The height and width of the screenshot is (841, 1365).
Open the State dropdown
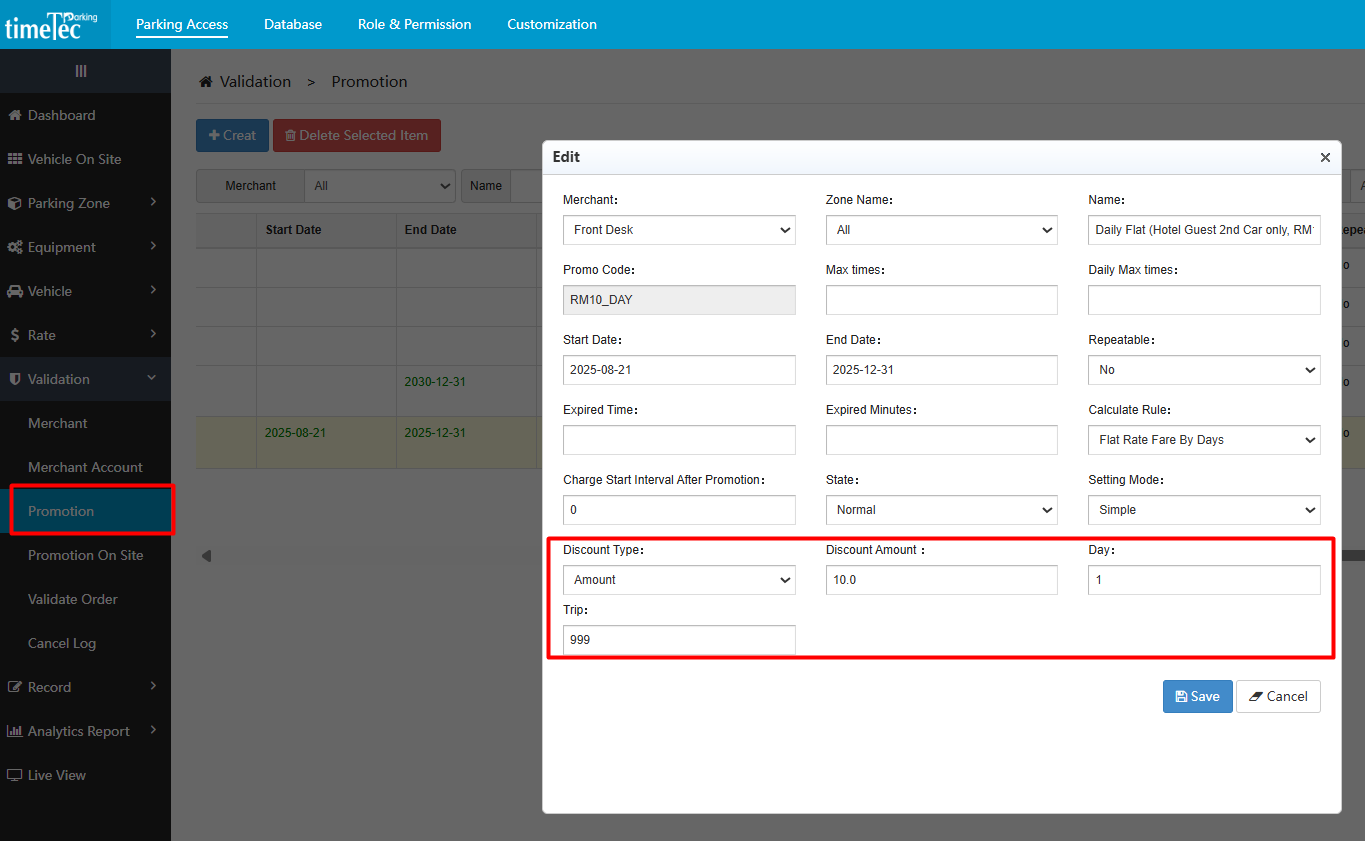tap(941, 510)
